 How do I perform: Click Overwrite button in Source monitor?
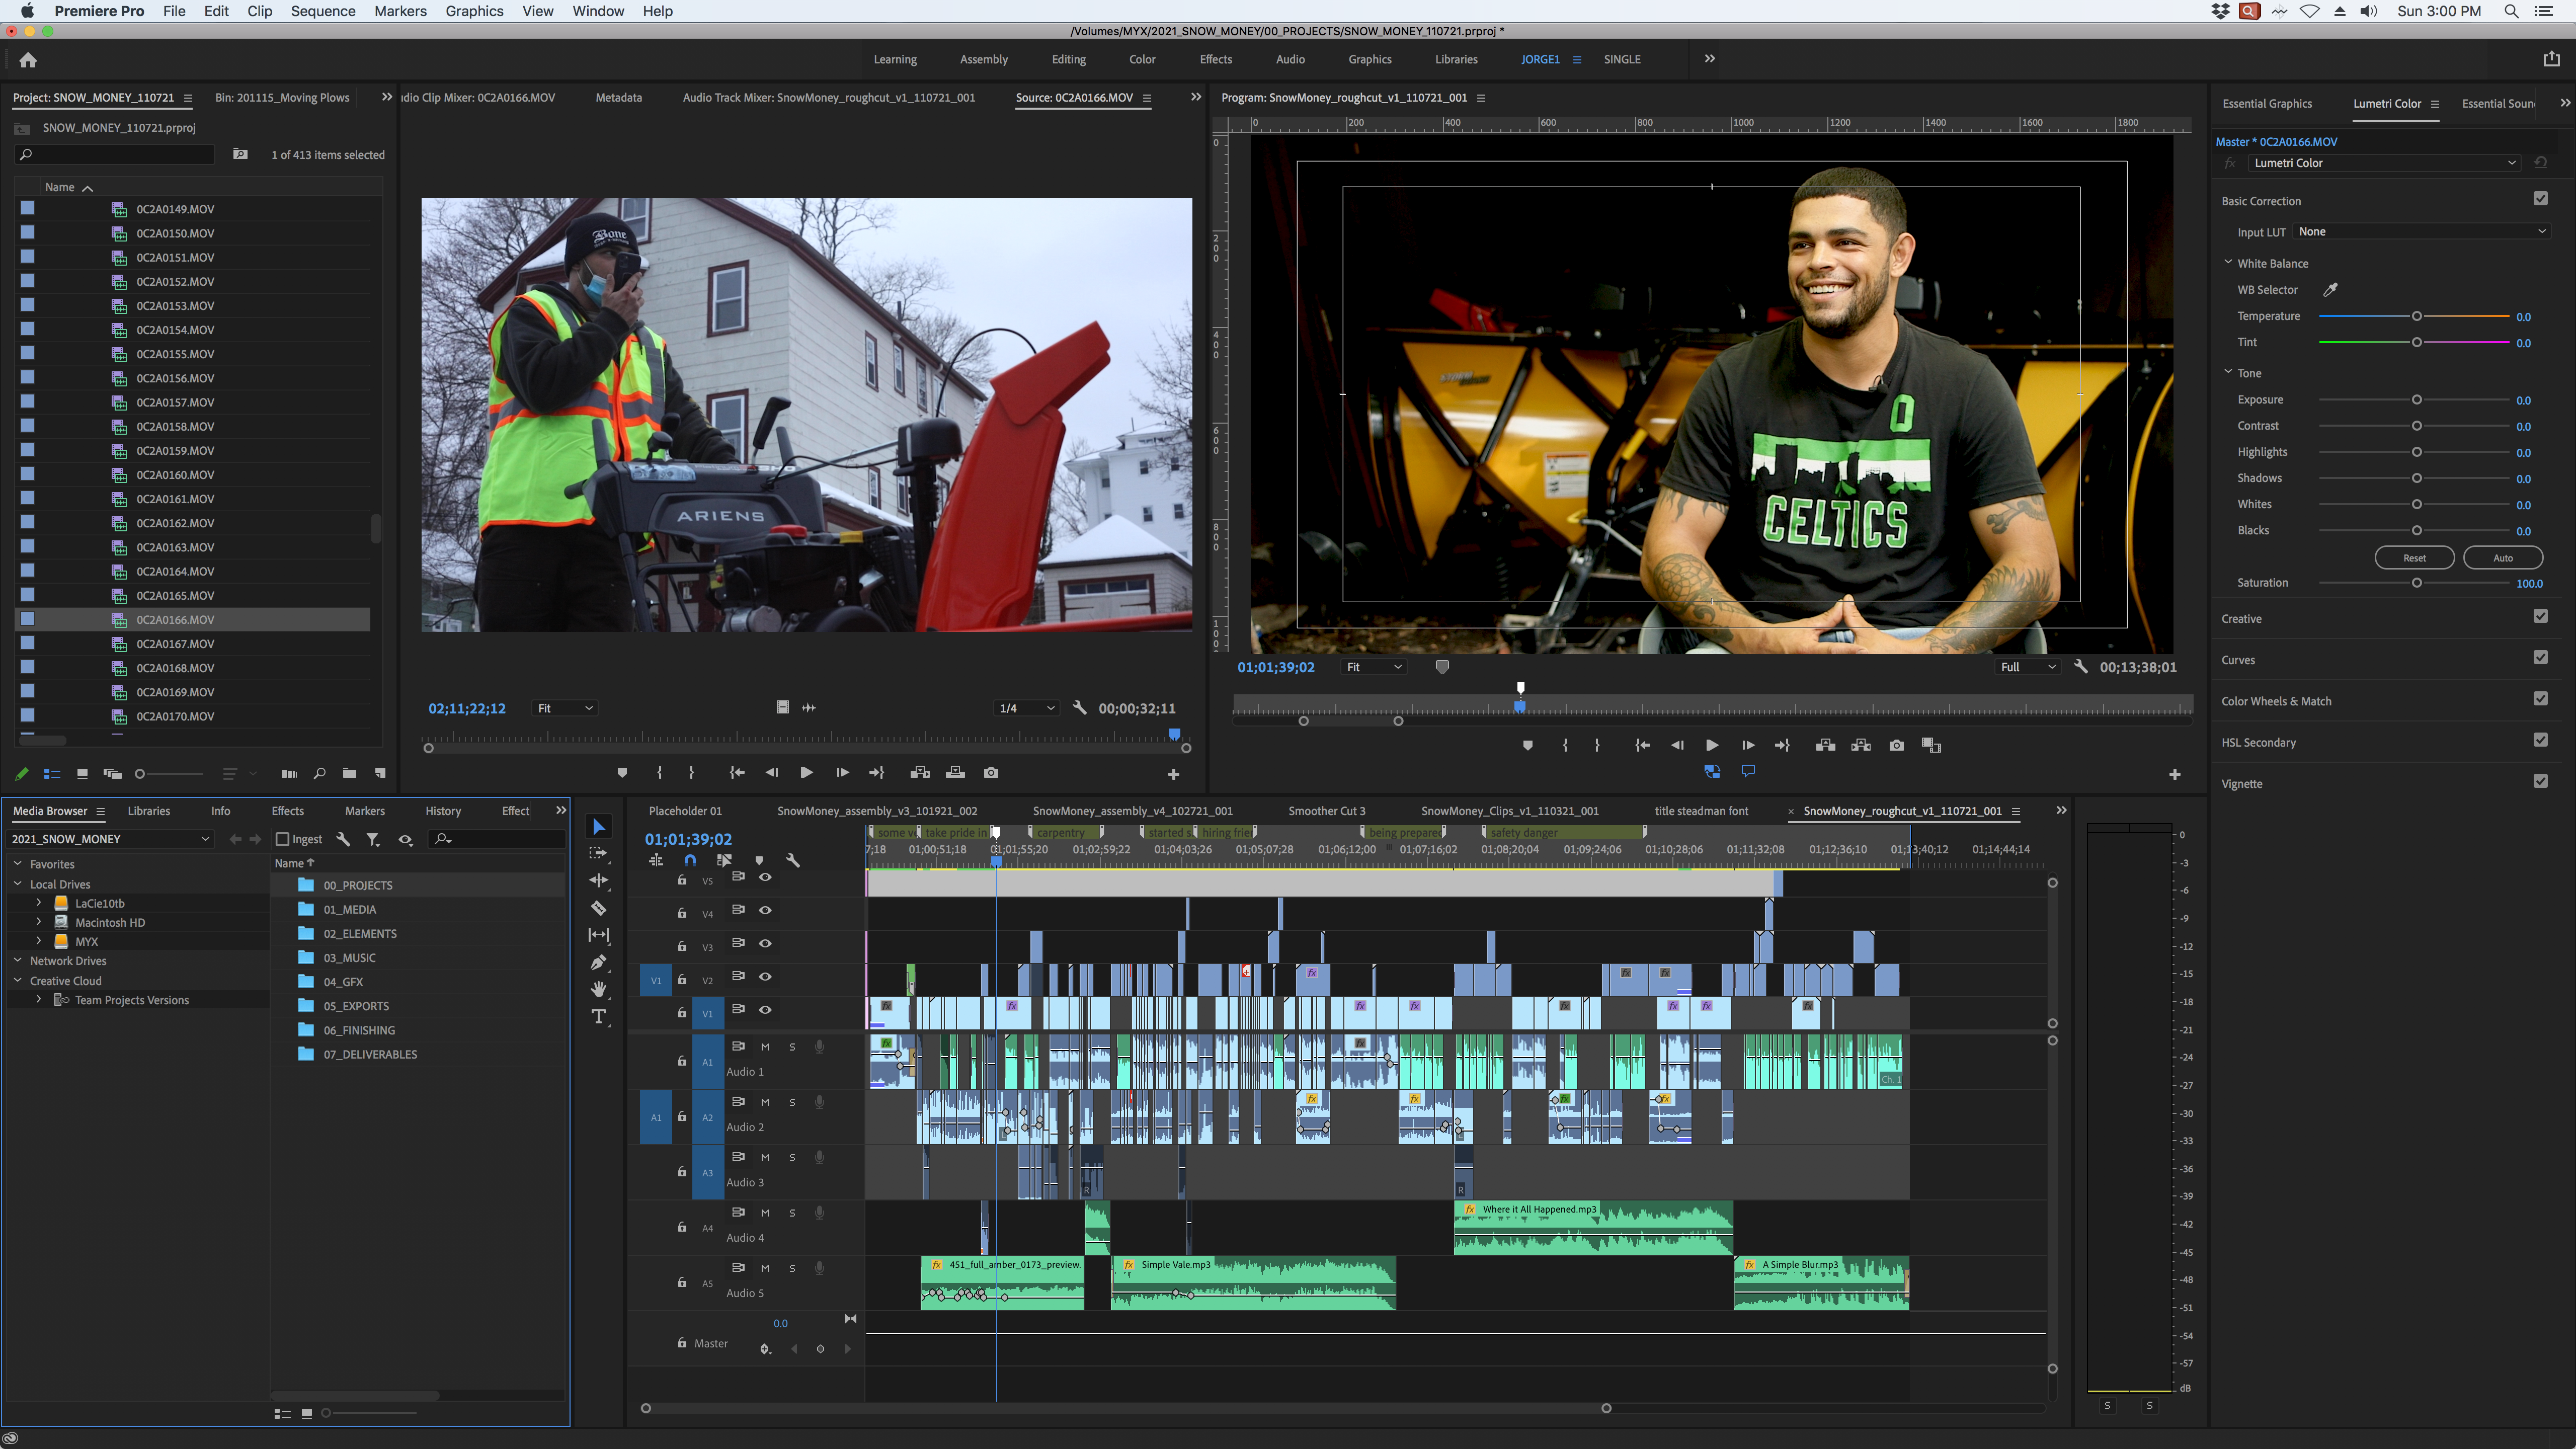point(955,773)
